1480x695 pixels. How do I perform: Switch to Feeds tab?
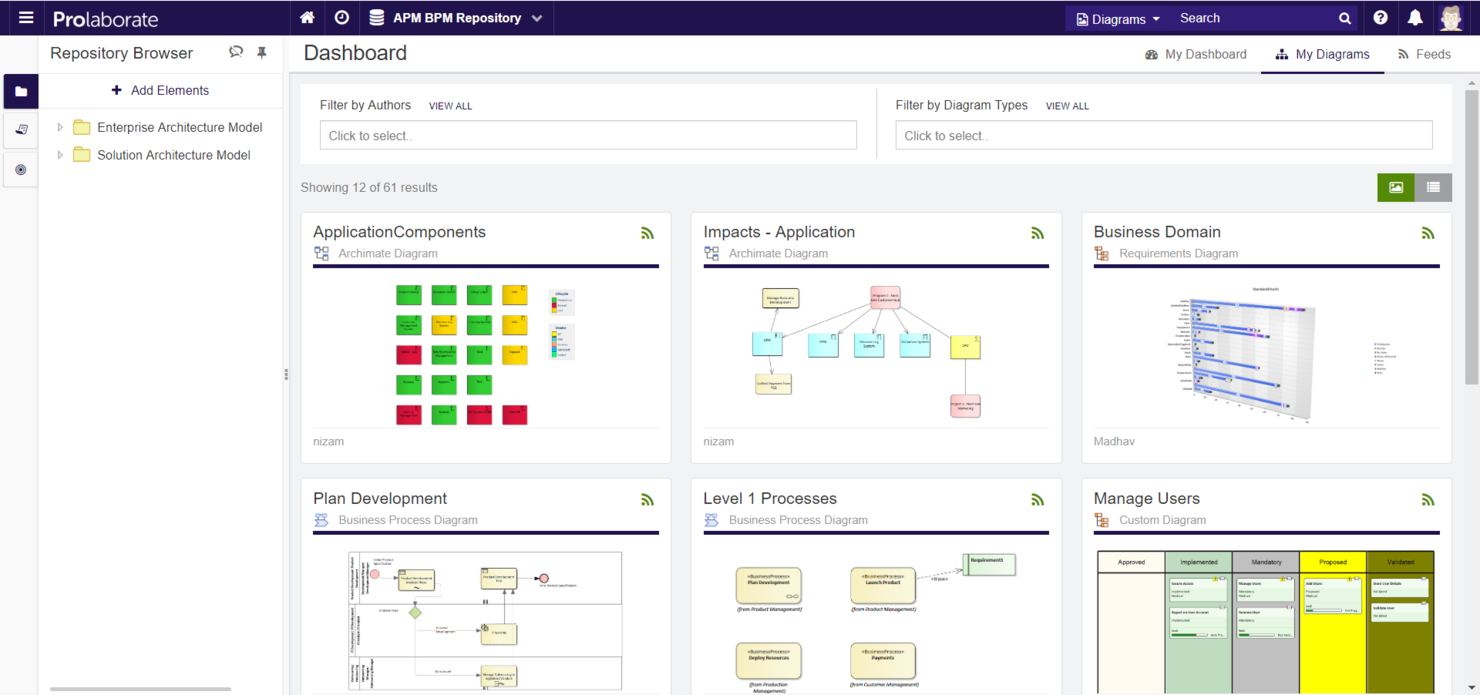click(1424, 54)
